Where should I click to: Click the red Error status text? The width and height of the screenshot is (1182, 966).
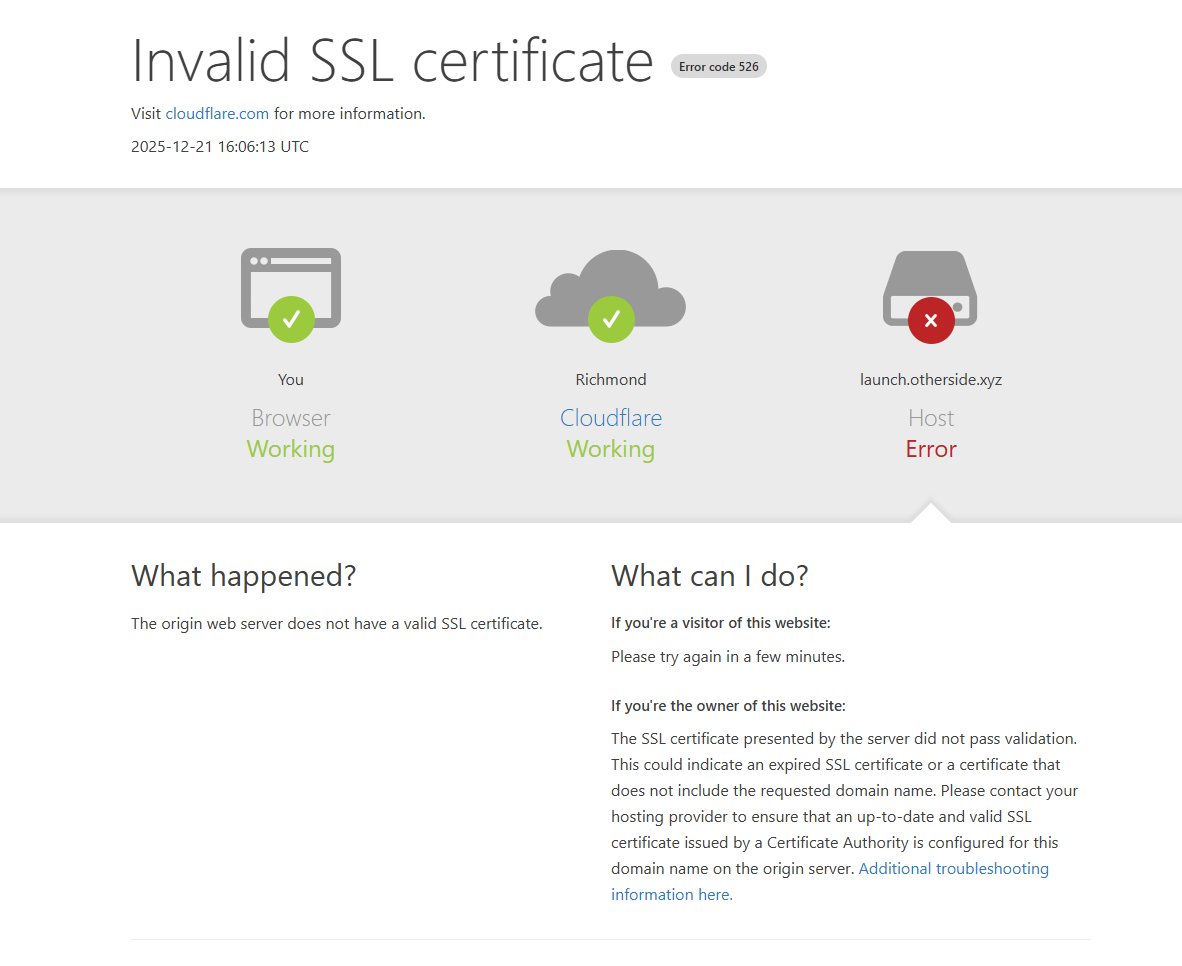coord(931,449)
